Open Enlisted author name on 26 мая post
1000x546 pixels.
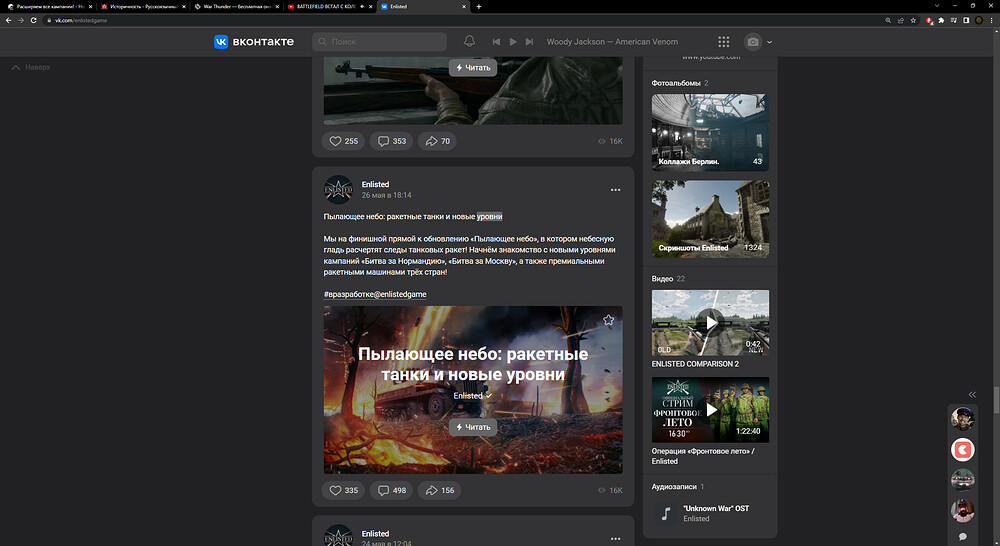coord(375,184)
